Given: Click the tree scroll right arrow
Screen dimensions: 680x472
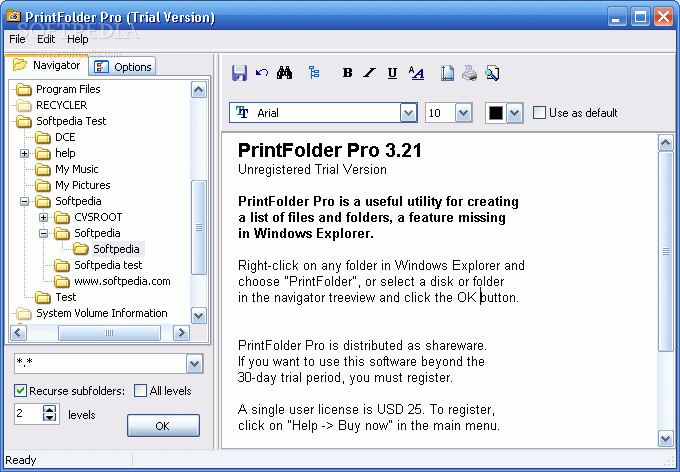Looking at the screenshot, I should (x=181, y=333).
